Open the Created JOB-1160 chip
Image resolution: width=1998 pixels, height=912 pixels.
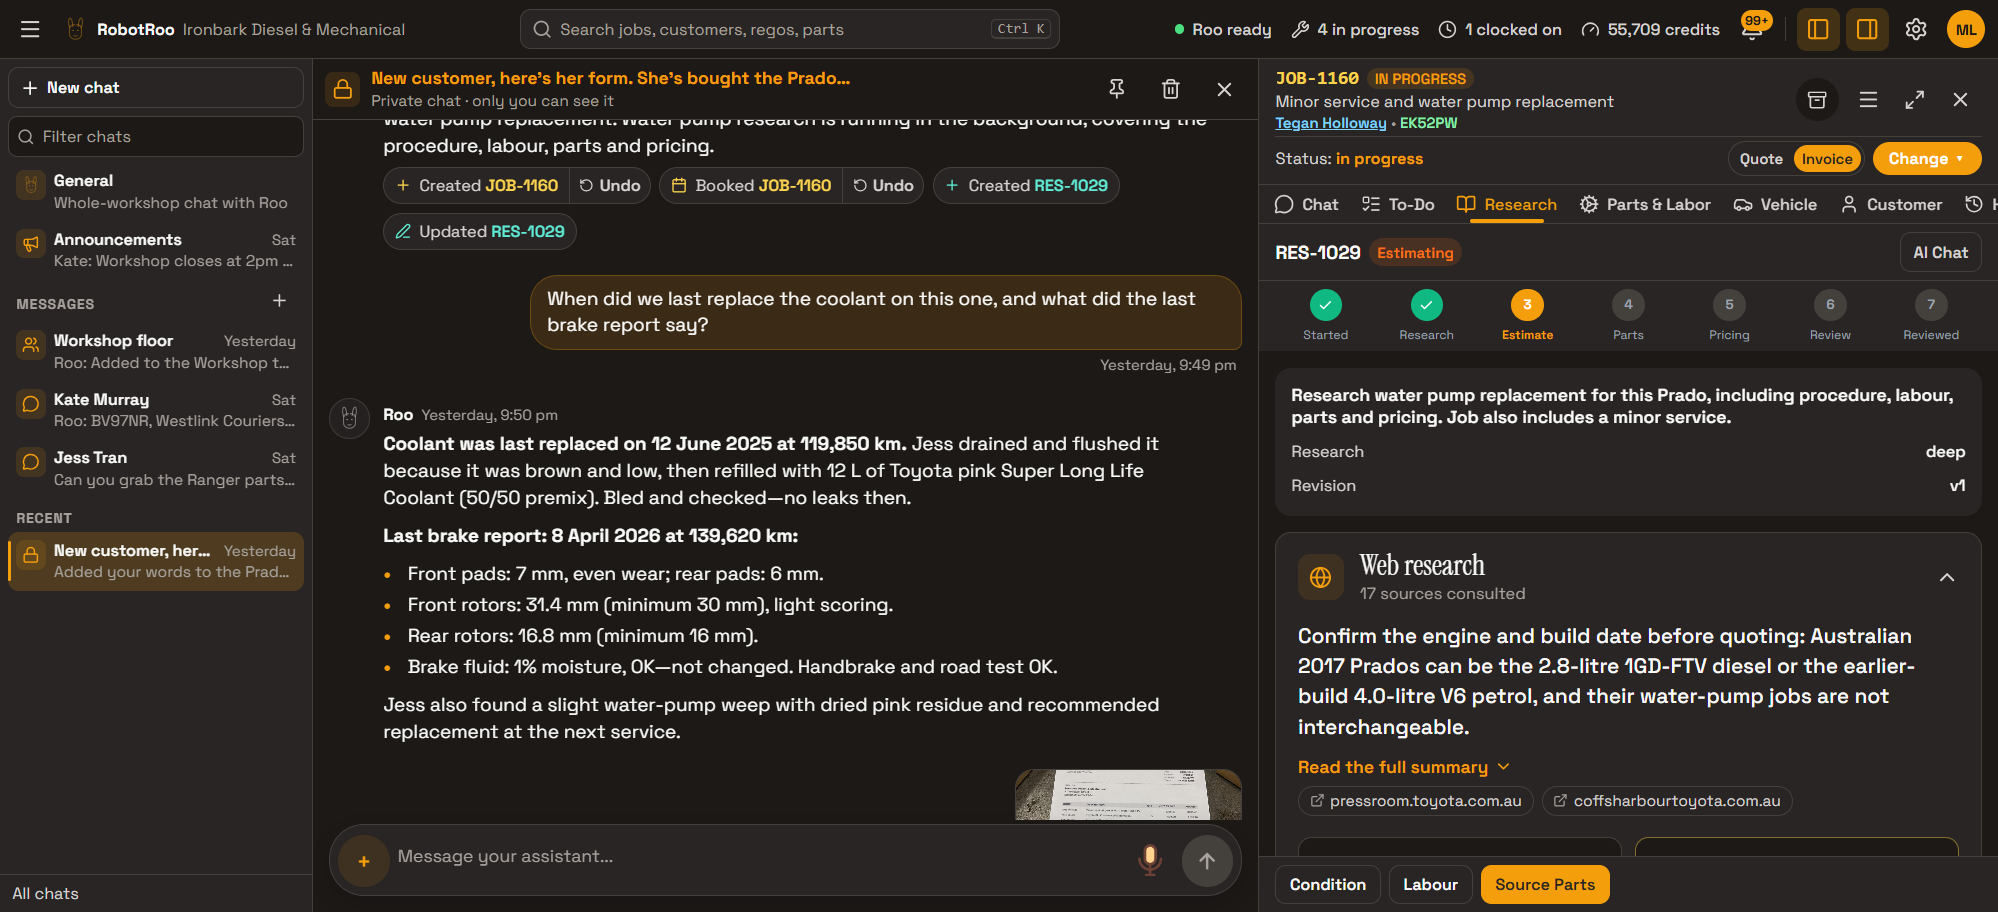click(477, 185)
